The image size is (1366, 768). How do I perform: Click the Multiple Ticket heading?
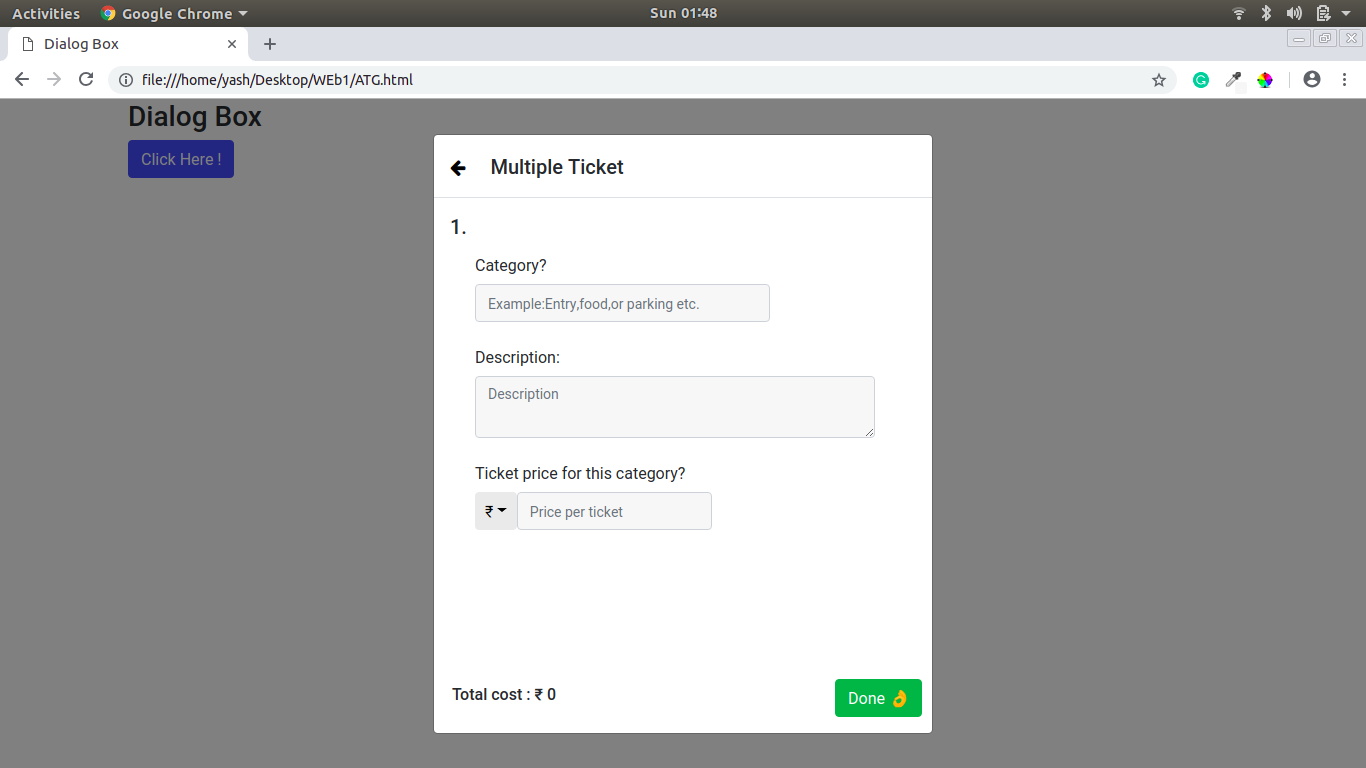click(557, 167)
